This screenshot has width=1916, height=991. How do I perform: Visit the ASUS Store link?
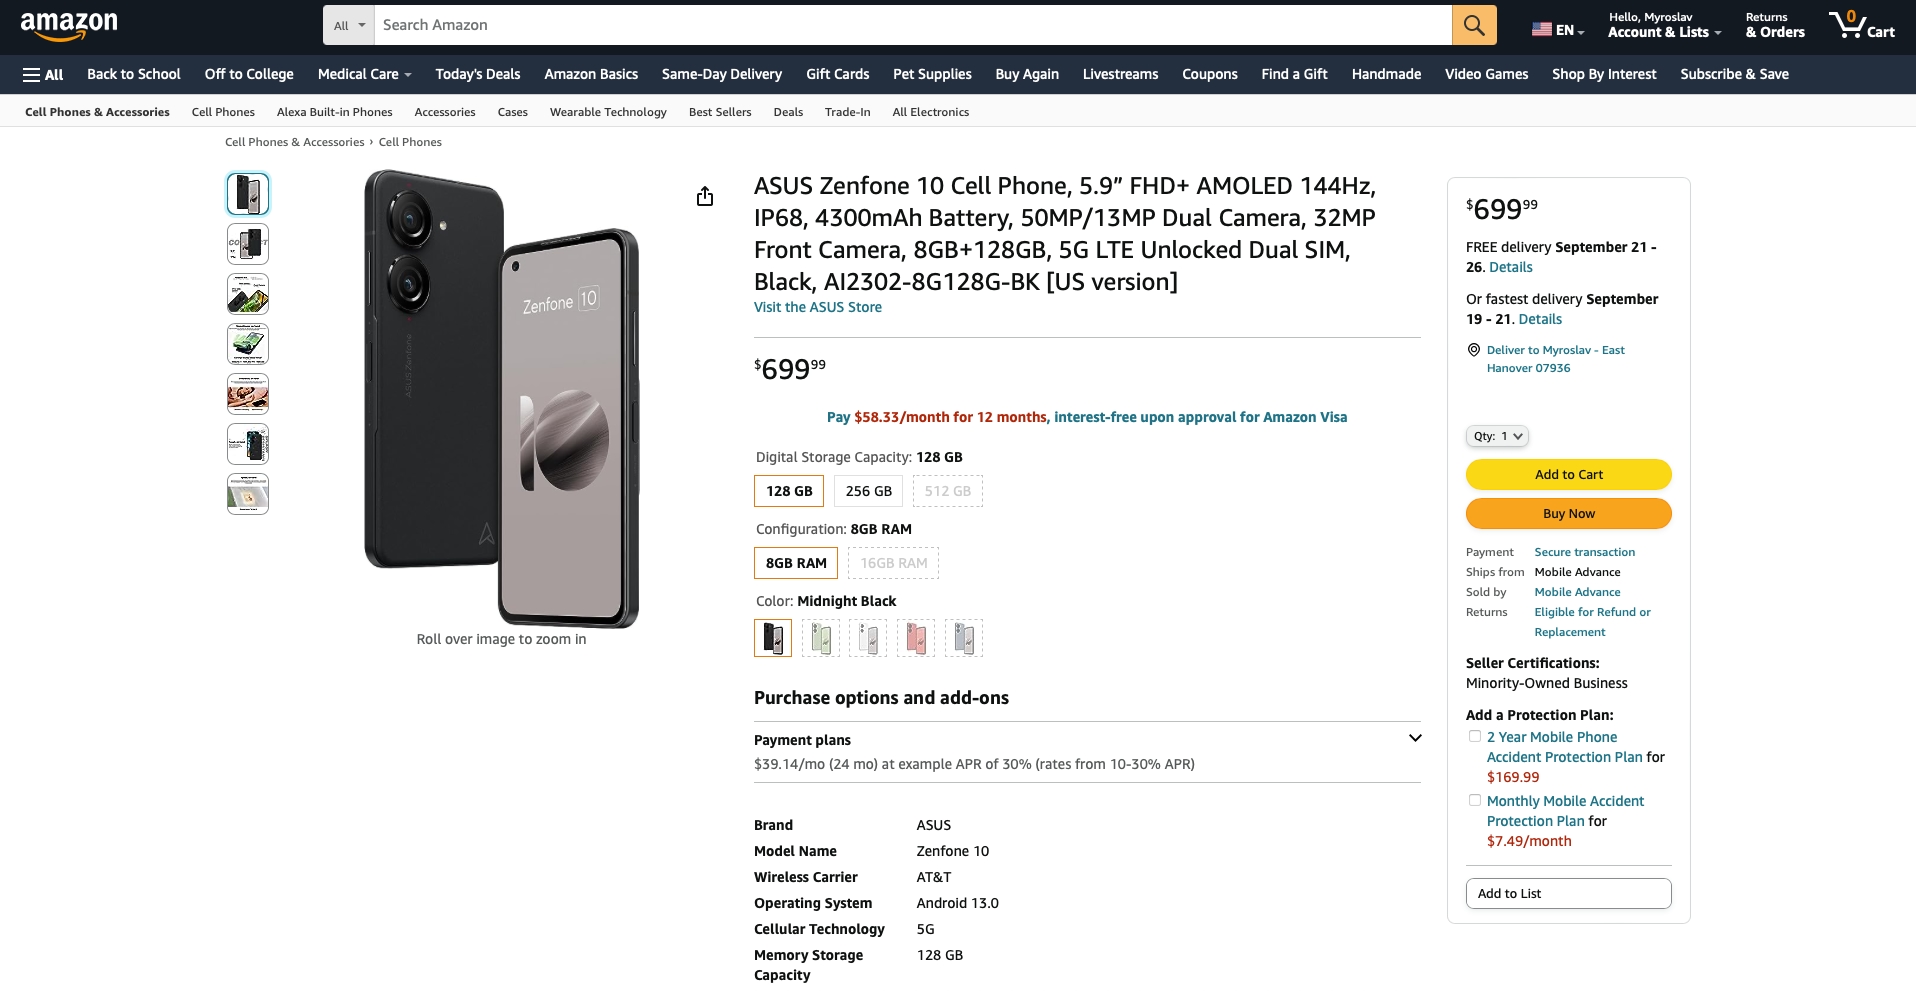coord(818,307)
